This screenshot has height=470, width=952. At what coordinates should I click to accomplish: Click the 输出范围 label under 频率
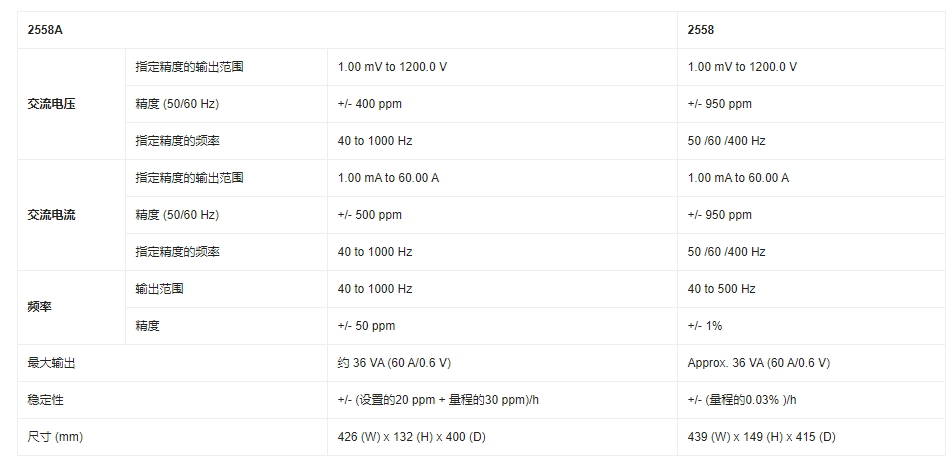point(159,289)
